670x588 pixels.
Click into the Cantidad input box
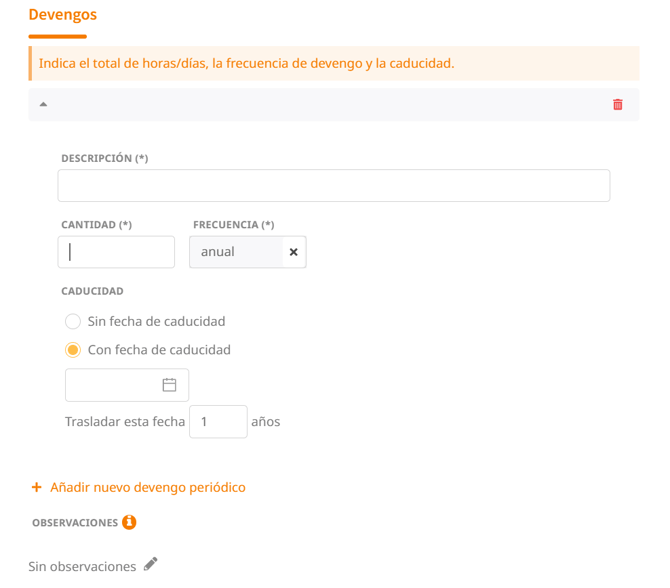(116, 252)
